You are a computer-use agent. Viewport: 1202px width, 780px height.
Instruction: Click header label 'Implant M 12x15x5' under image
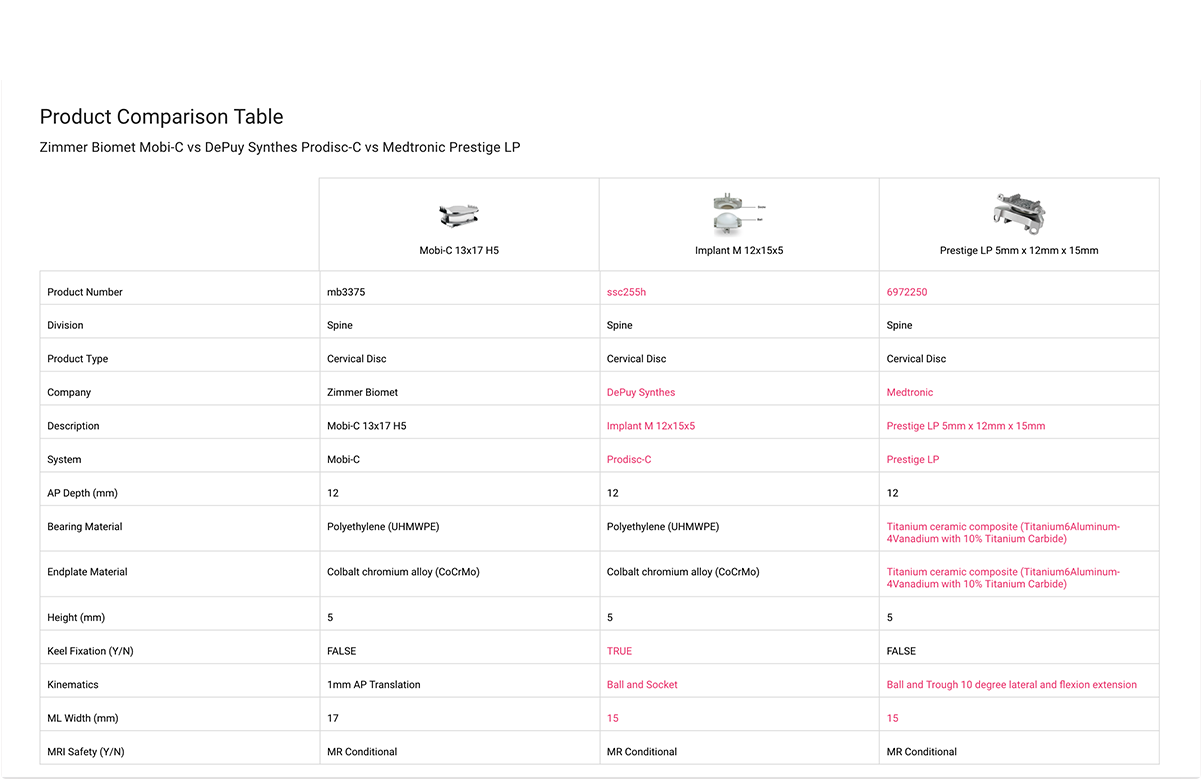pyautogui.click(x=739, y=251)
